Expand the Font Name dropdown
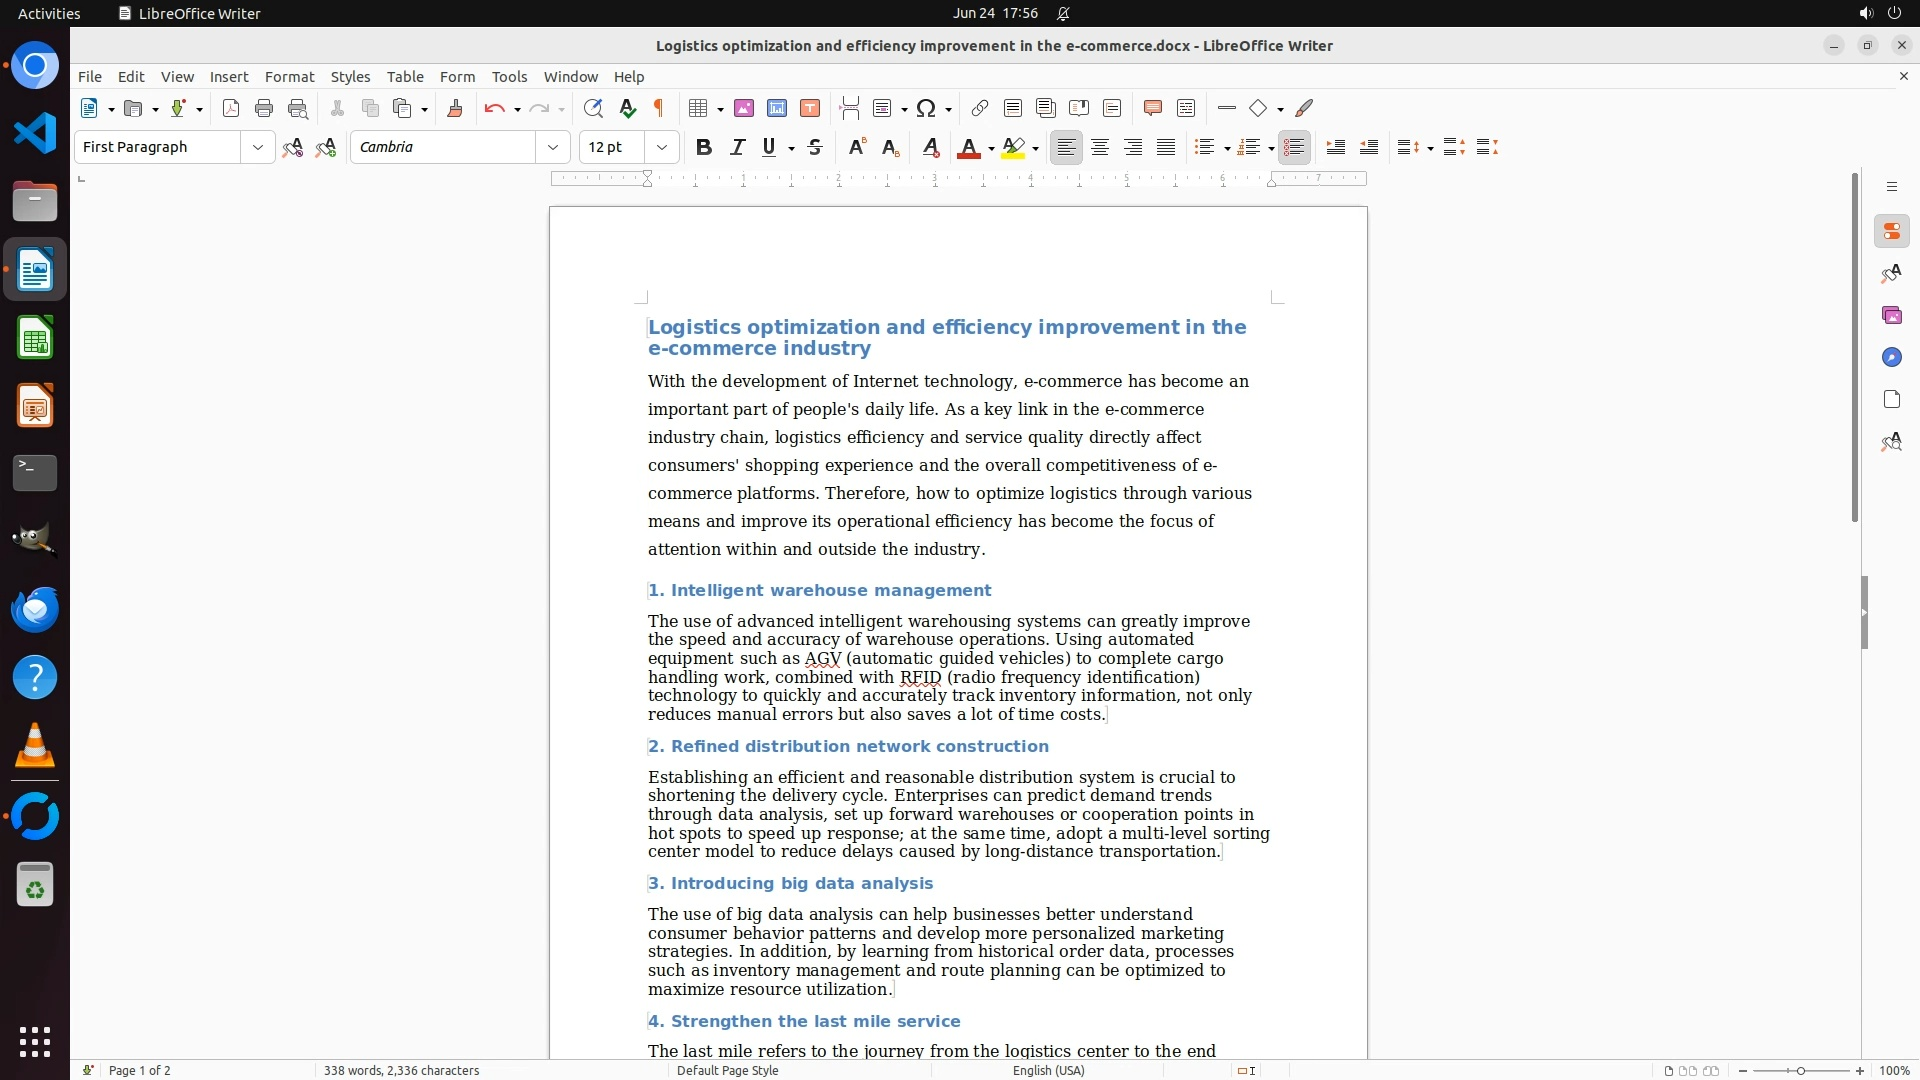1920x1080 pixels. (552, 148)
